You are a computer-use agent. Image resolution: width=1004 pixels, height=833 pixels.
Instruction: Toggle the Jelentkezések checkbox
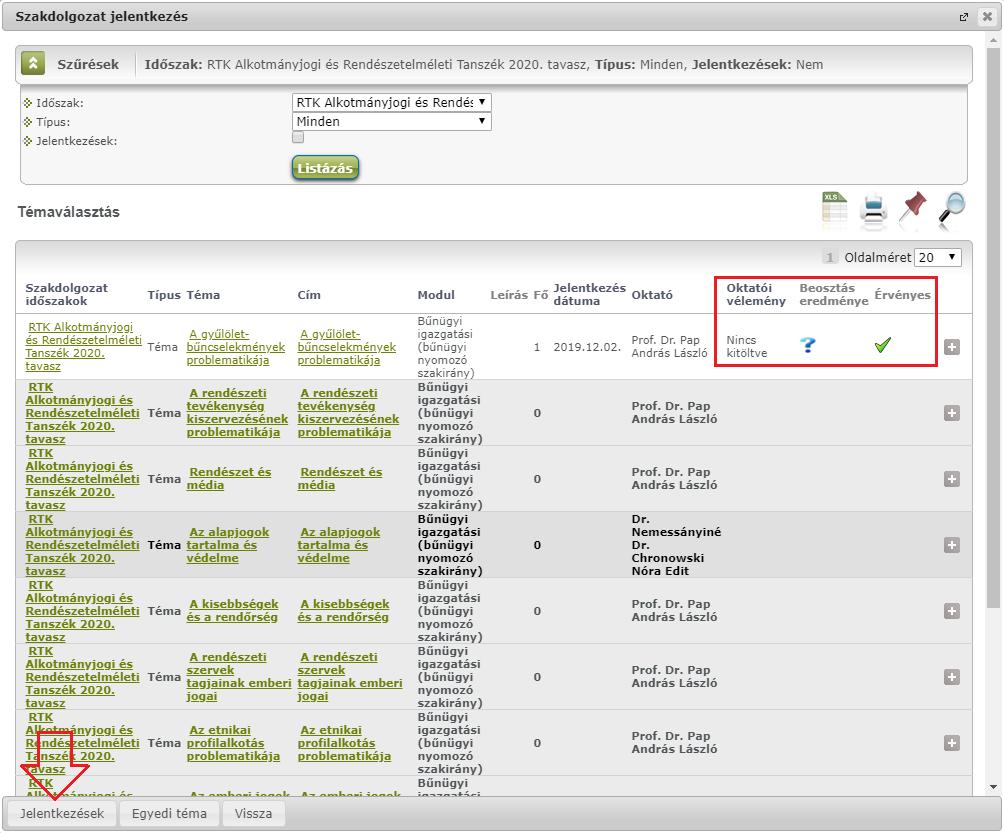[x=298, y=138]
